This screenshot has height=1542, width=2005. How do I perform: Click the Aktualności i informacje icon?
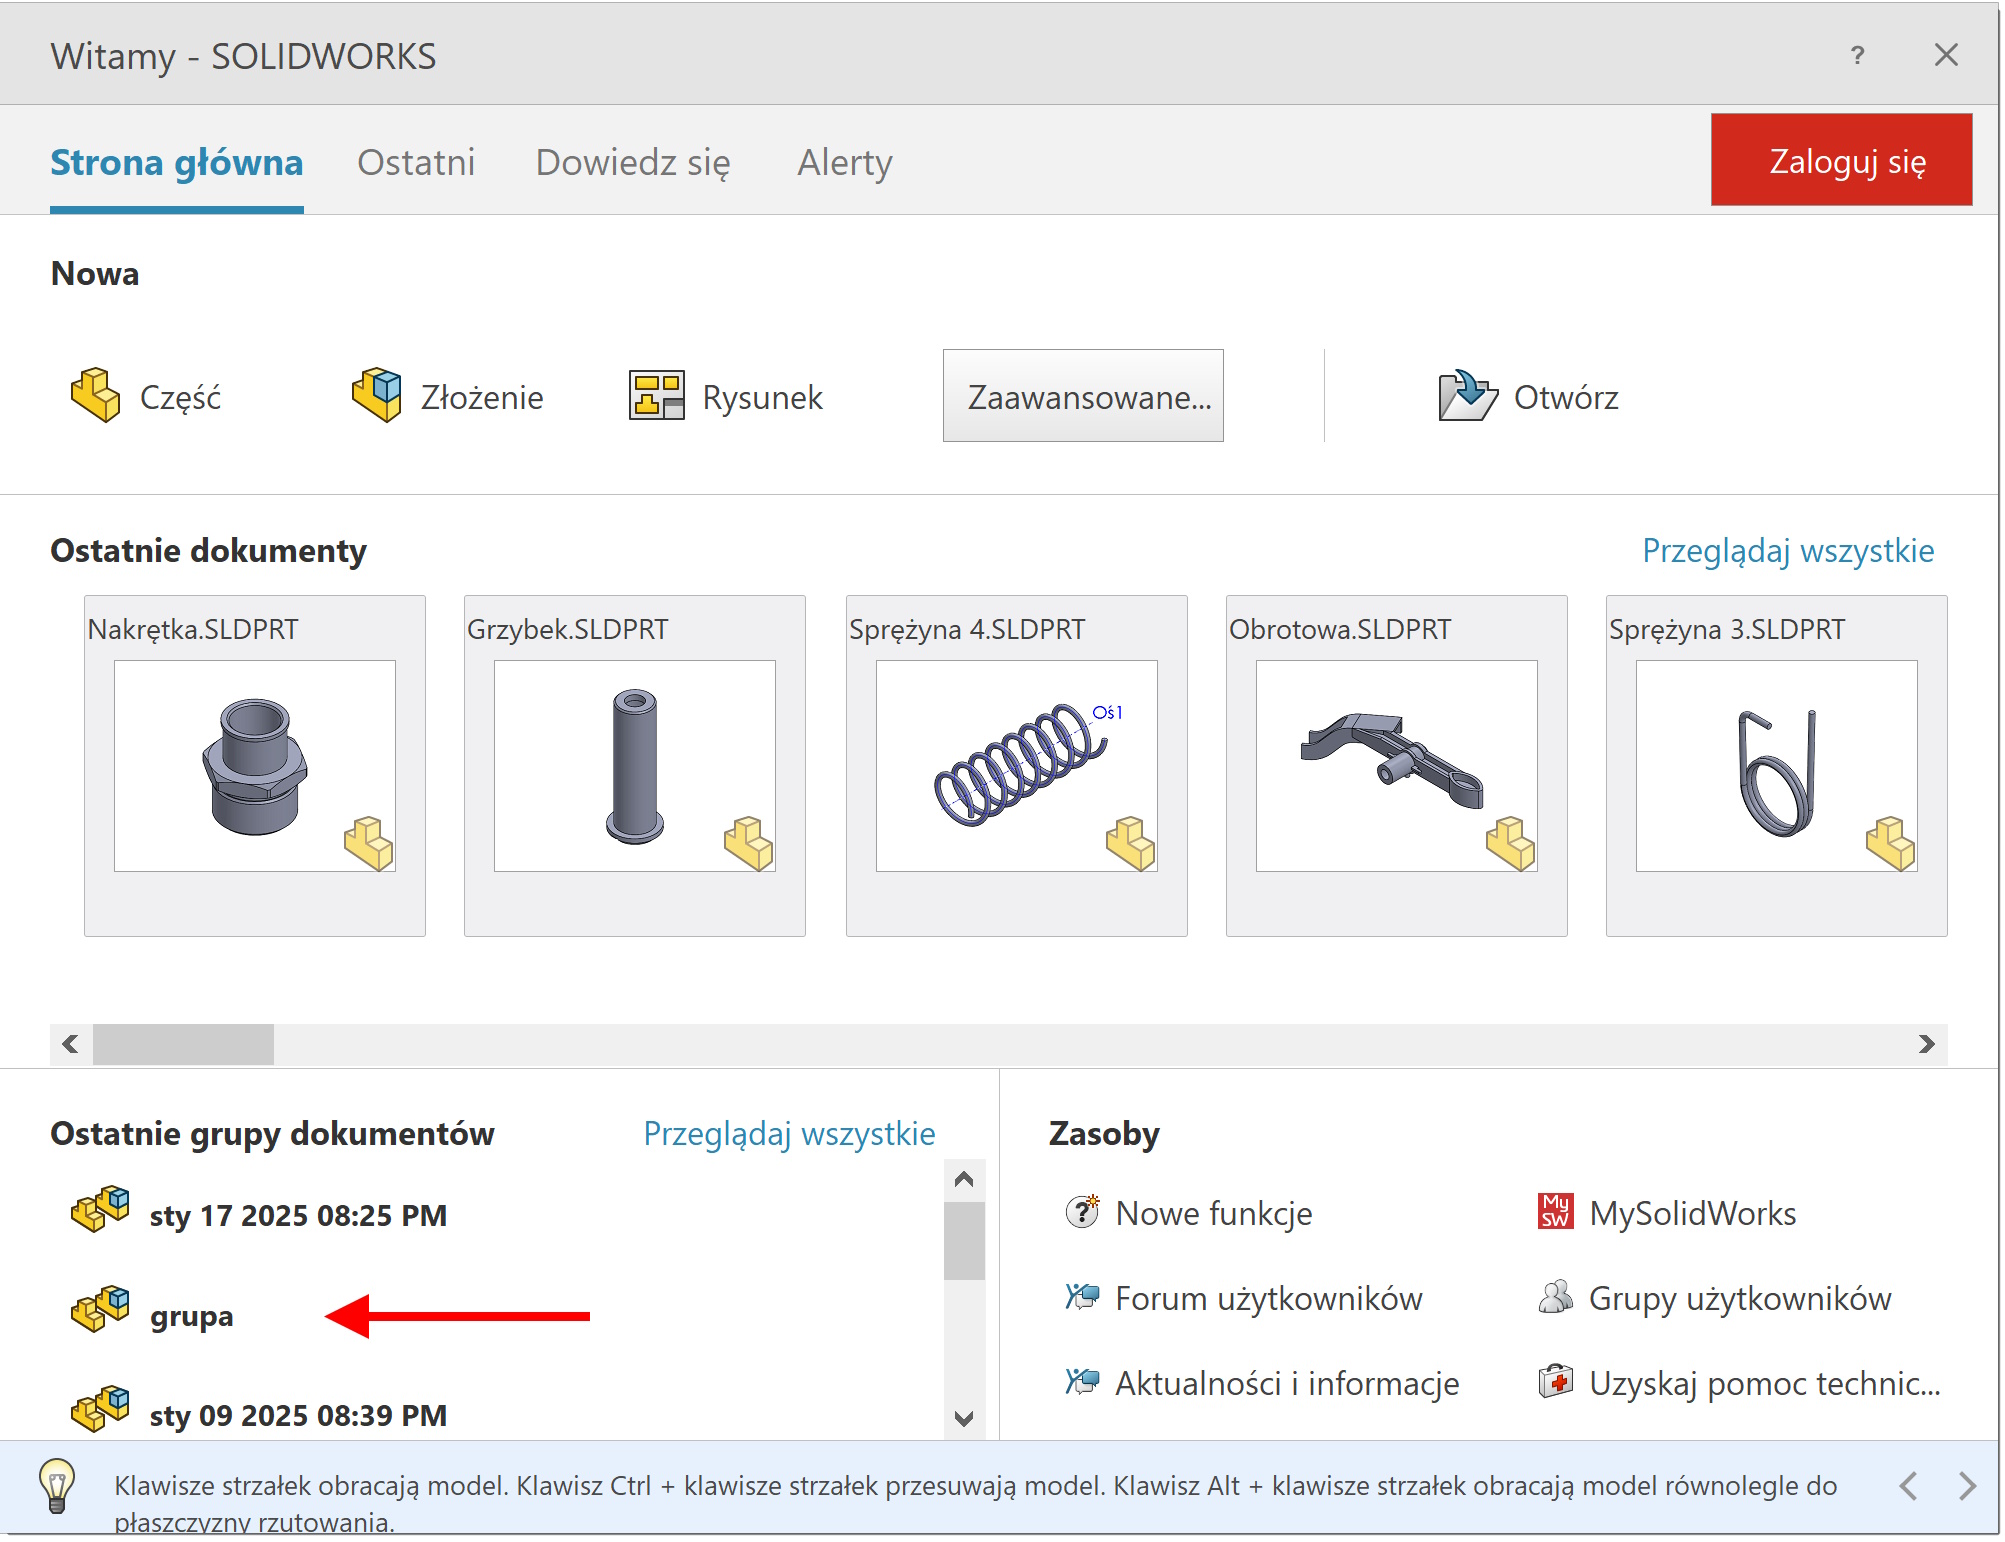point(1082,1383)
